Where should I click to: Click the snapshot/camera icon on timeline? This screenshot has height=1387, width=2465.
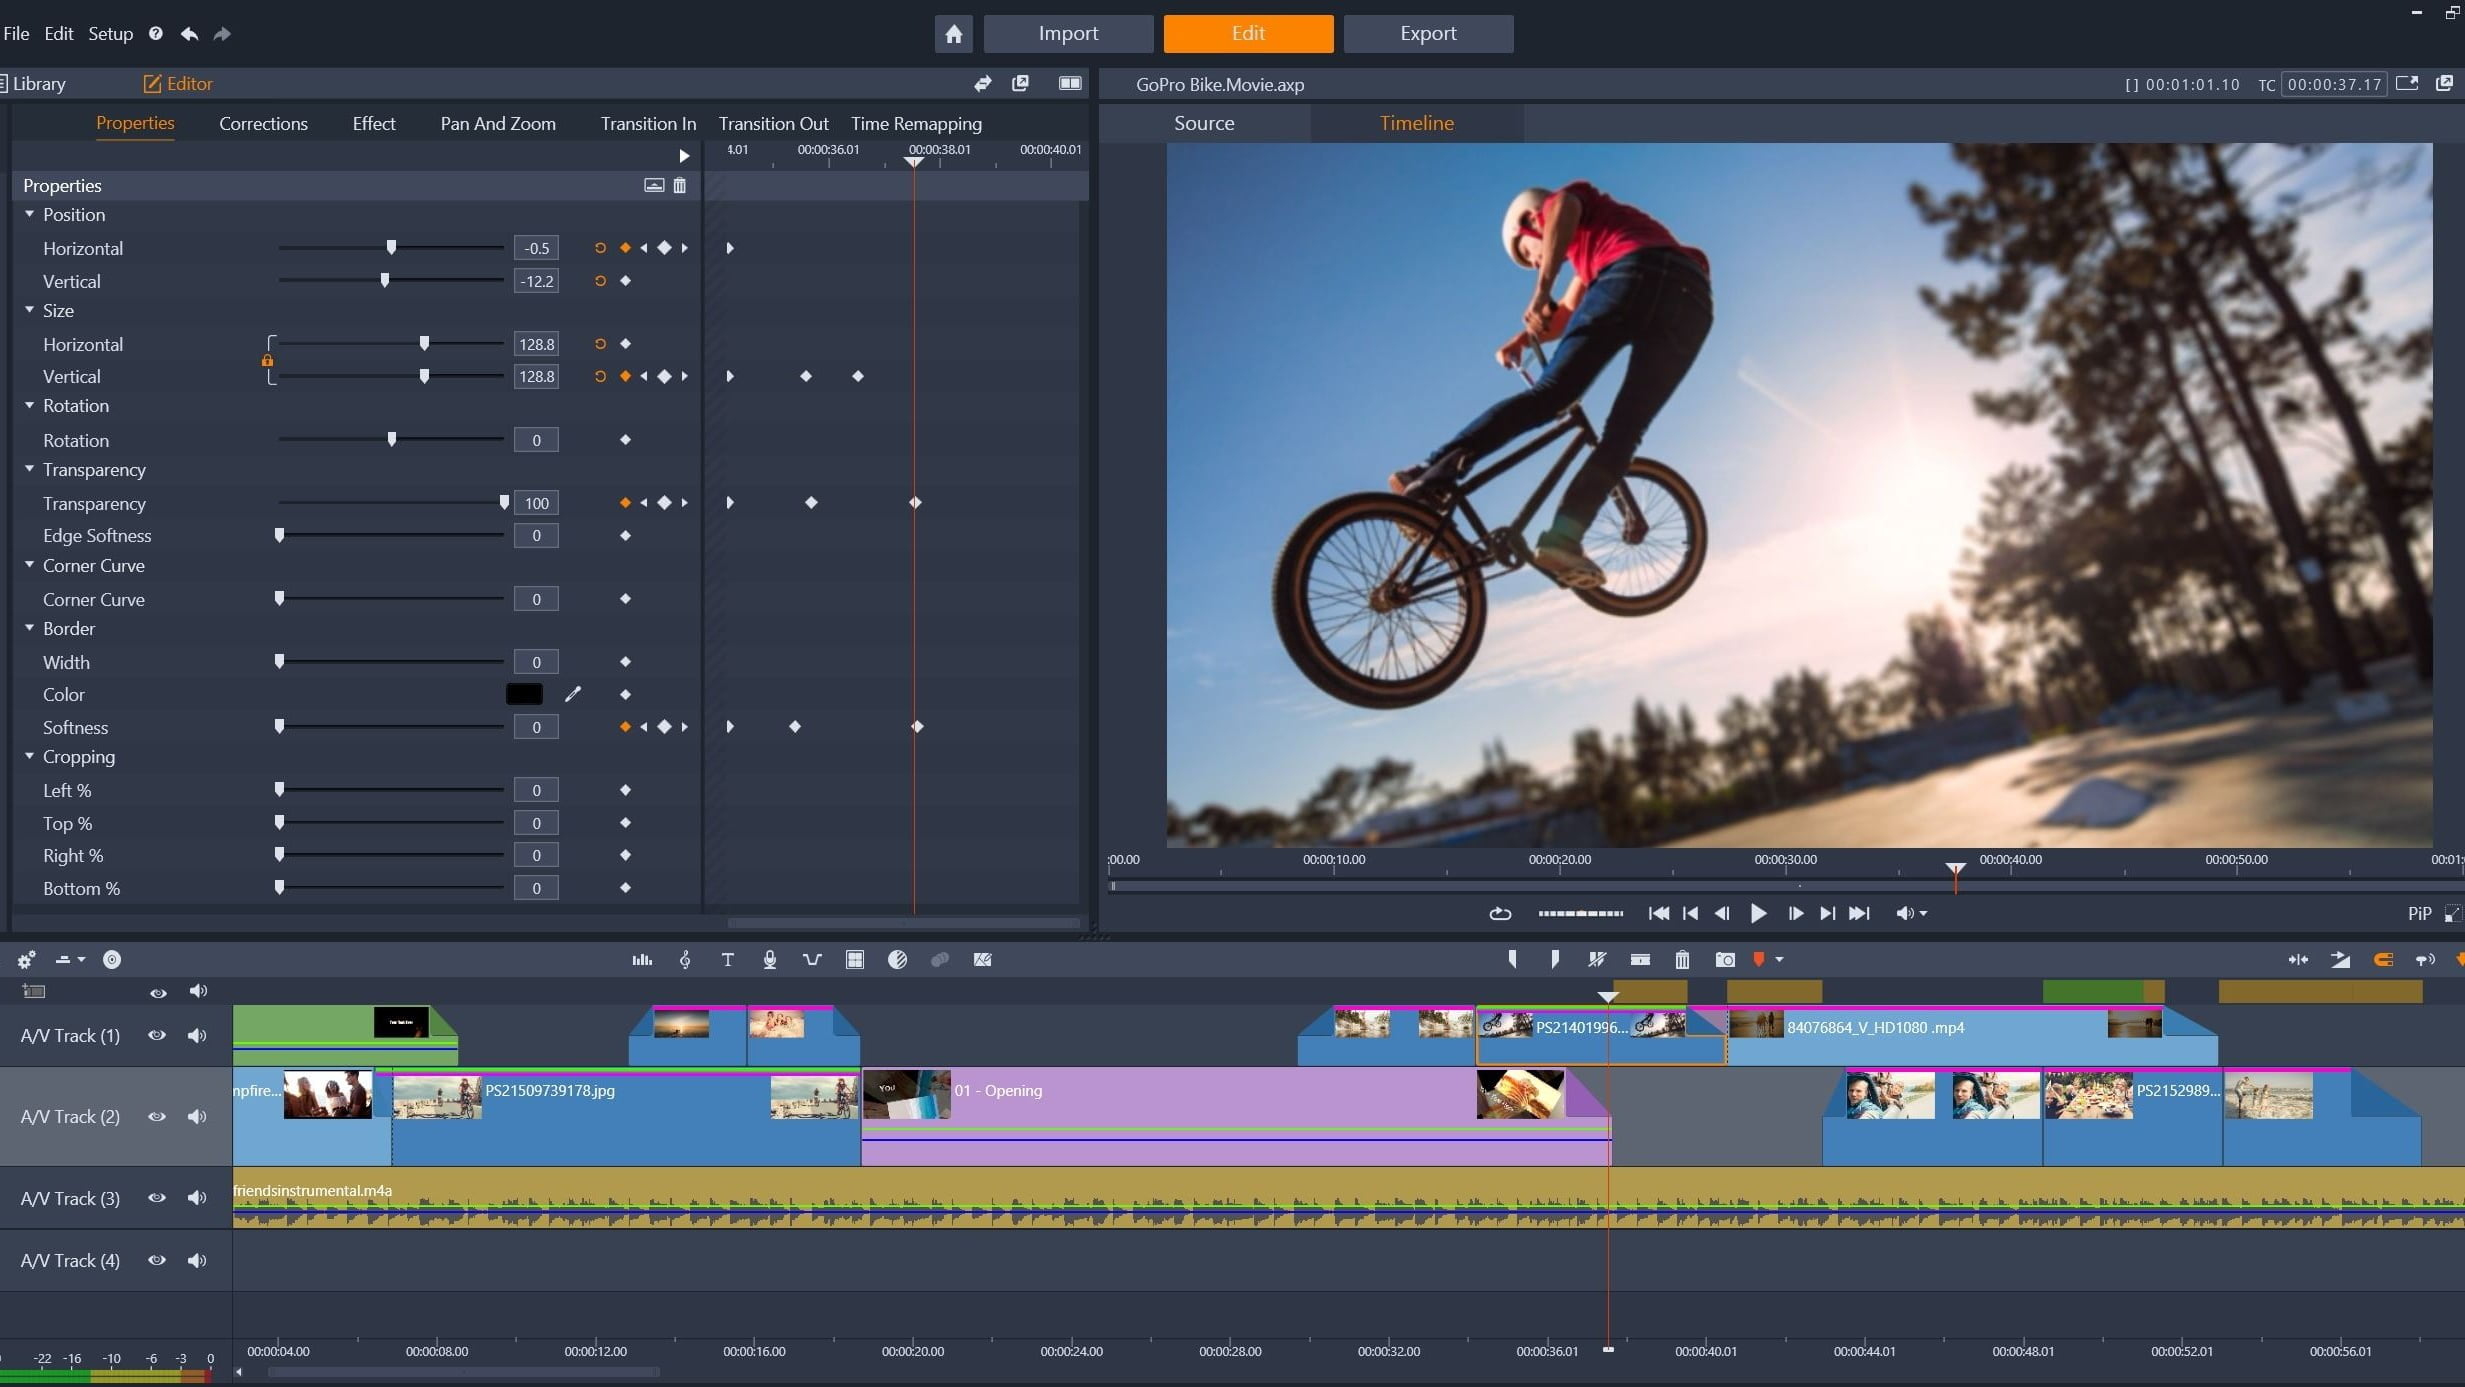[1723, 959]
